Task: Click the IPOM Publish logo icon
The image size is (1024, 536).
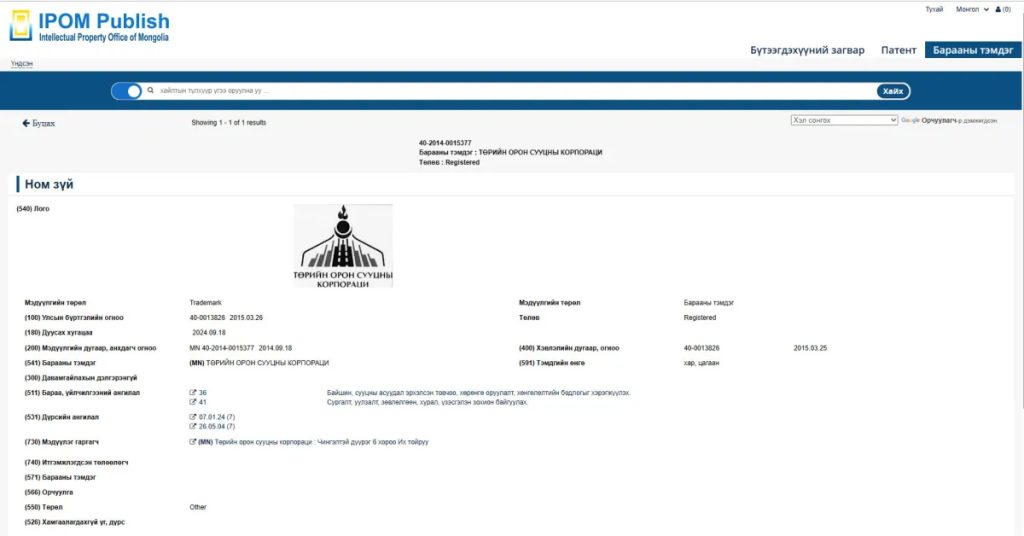Action: pyautogui.click(x=20, y=26)
